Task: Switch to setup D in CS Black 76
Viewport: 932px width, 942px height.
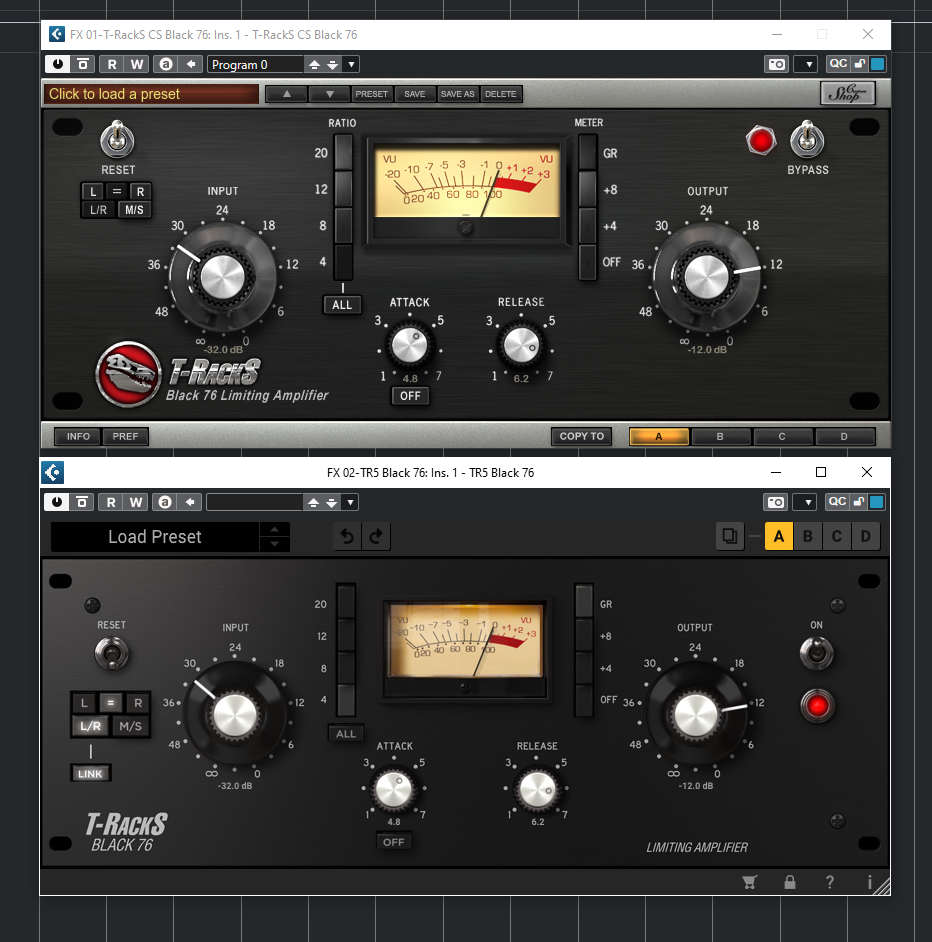Action: click(x=844, y=437)
